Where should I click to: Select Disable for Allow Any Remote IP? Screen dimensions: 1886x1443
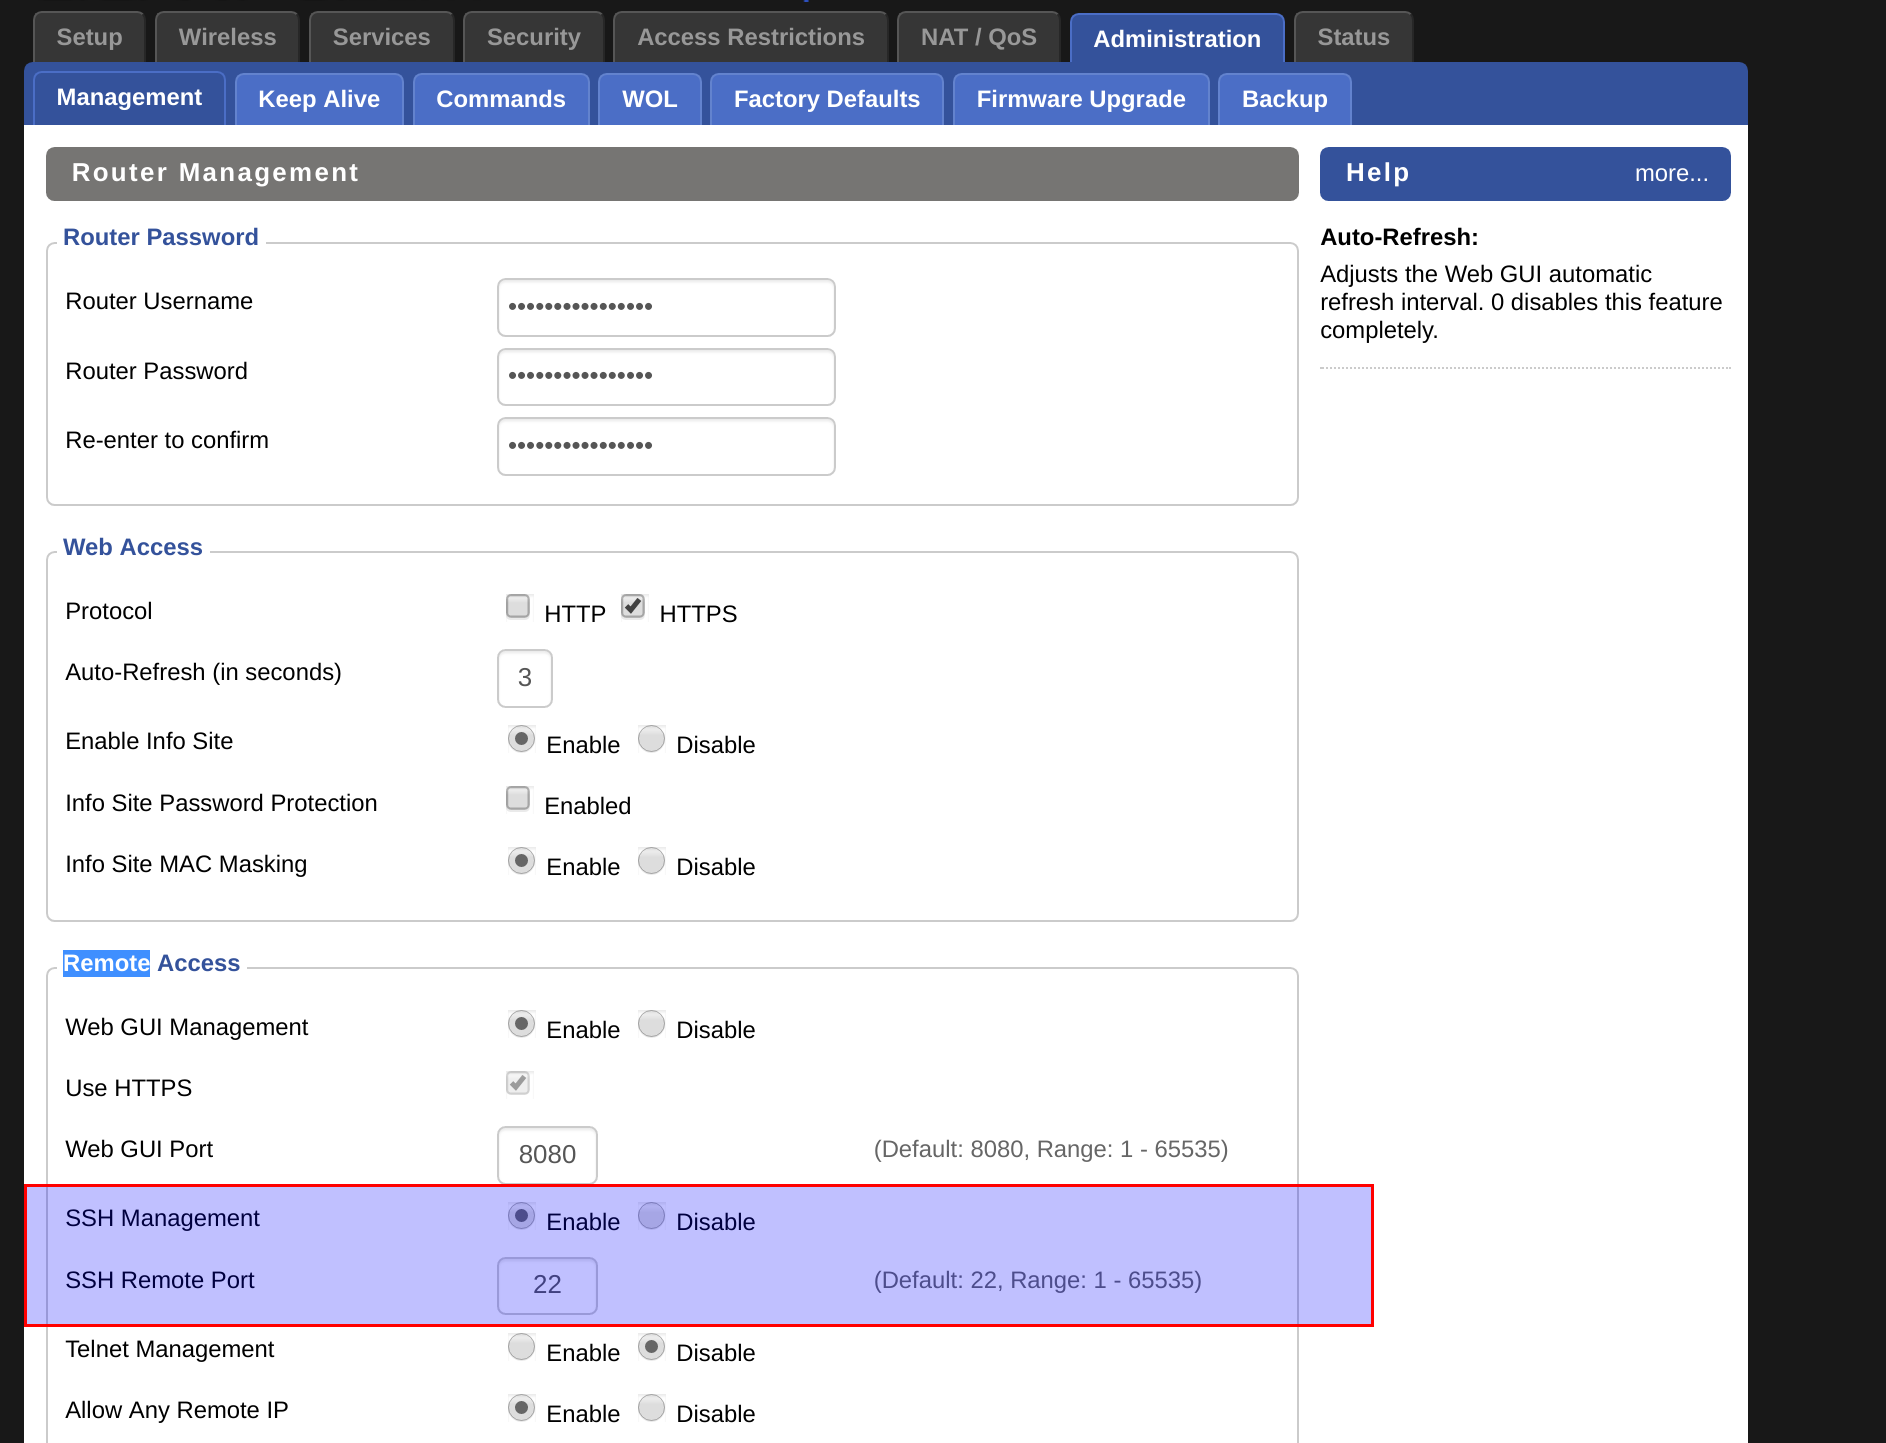pyautogui.click(x=651, y=1408)
